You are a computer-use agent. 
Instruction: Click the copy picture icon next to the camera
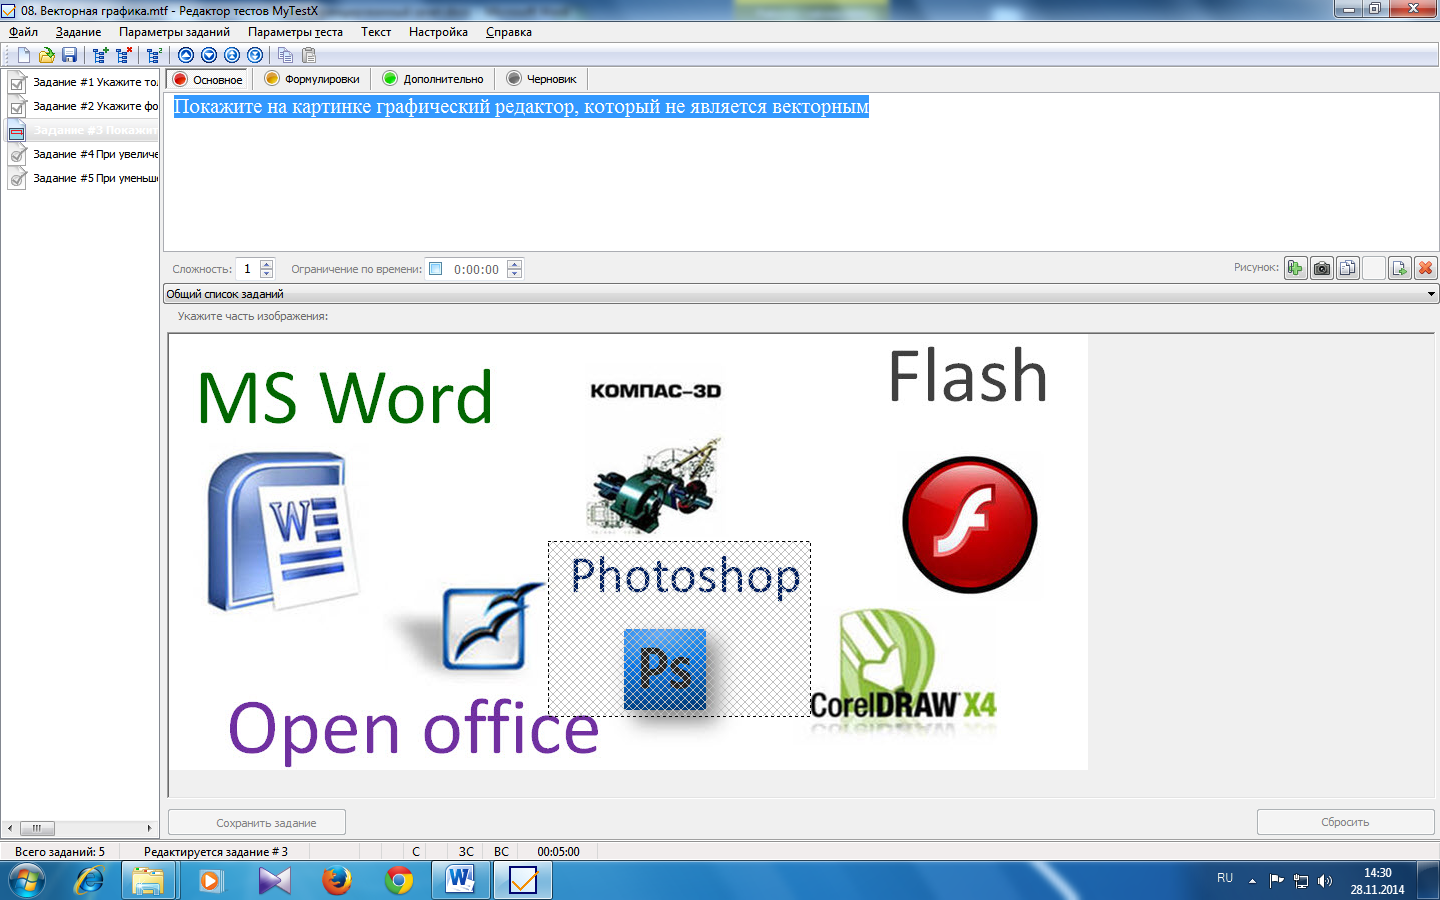click(x=1348, y=268)
